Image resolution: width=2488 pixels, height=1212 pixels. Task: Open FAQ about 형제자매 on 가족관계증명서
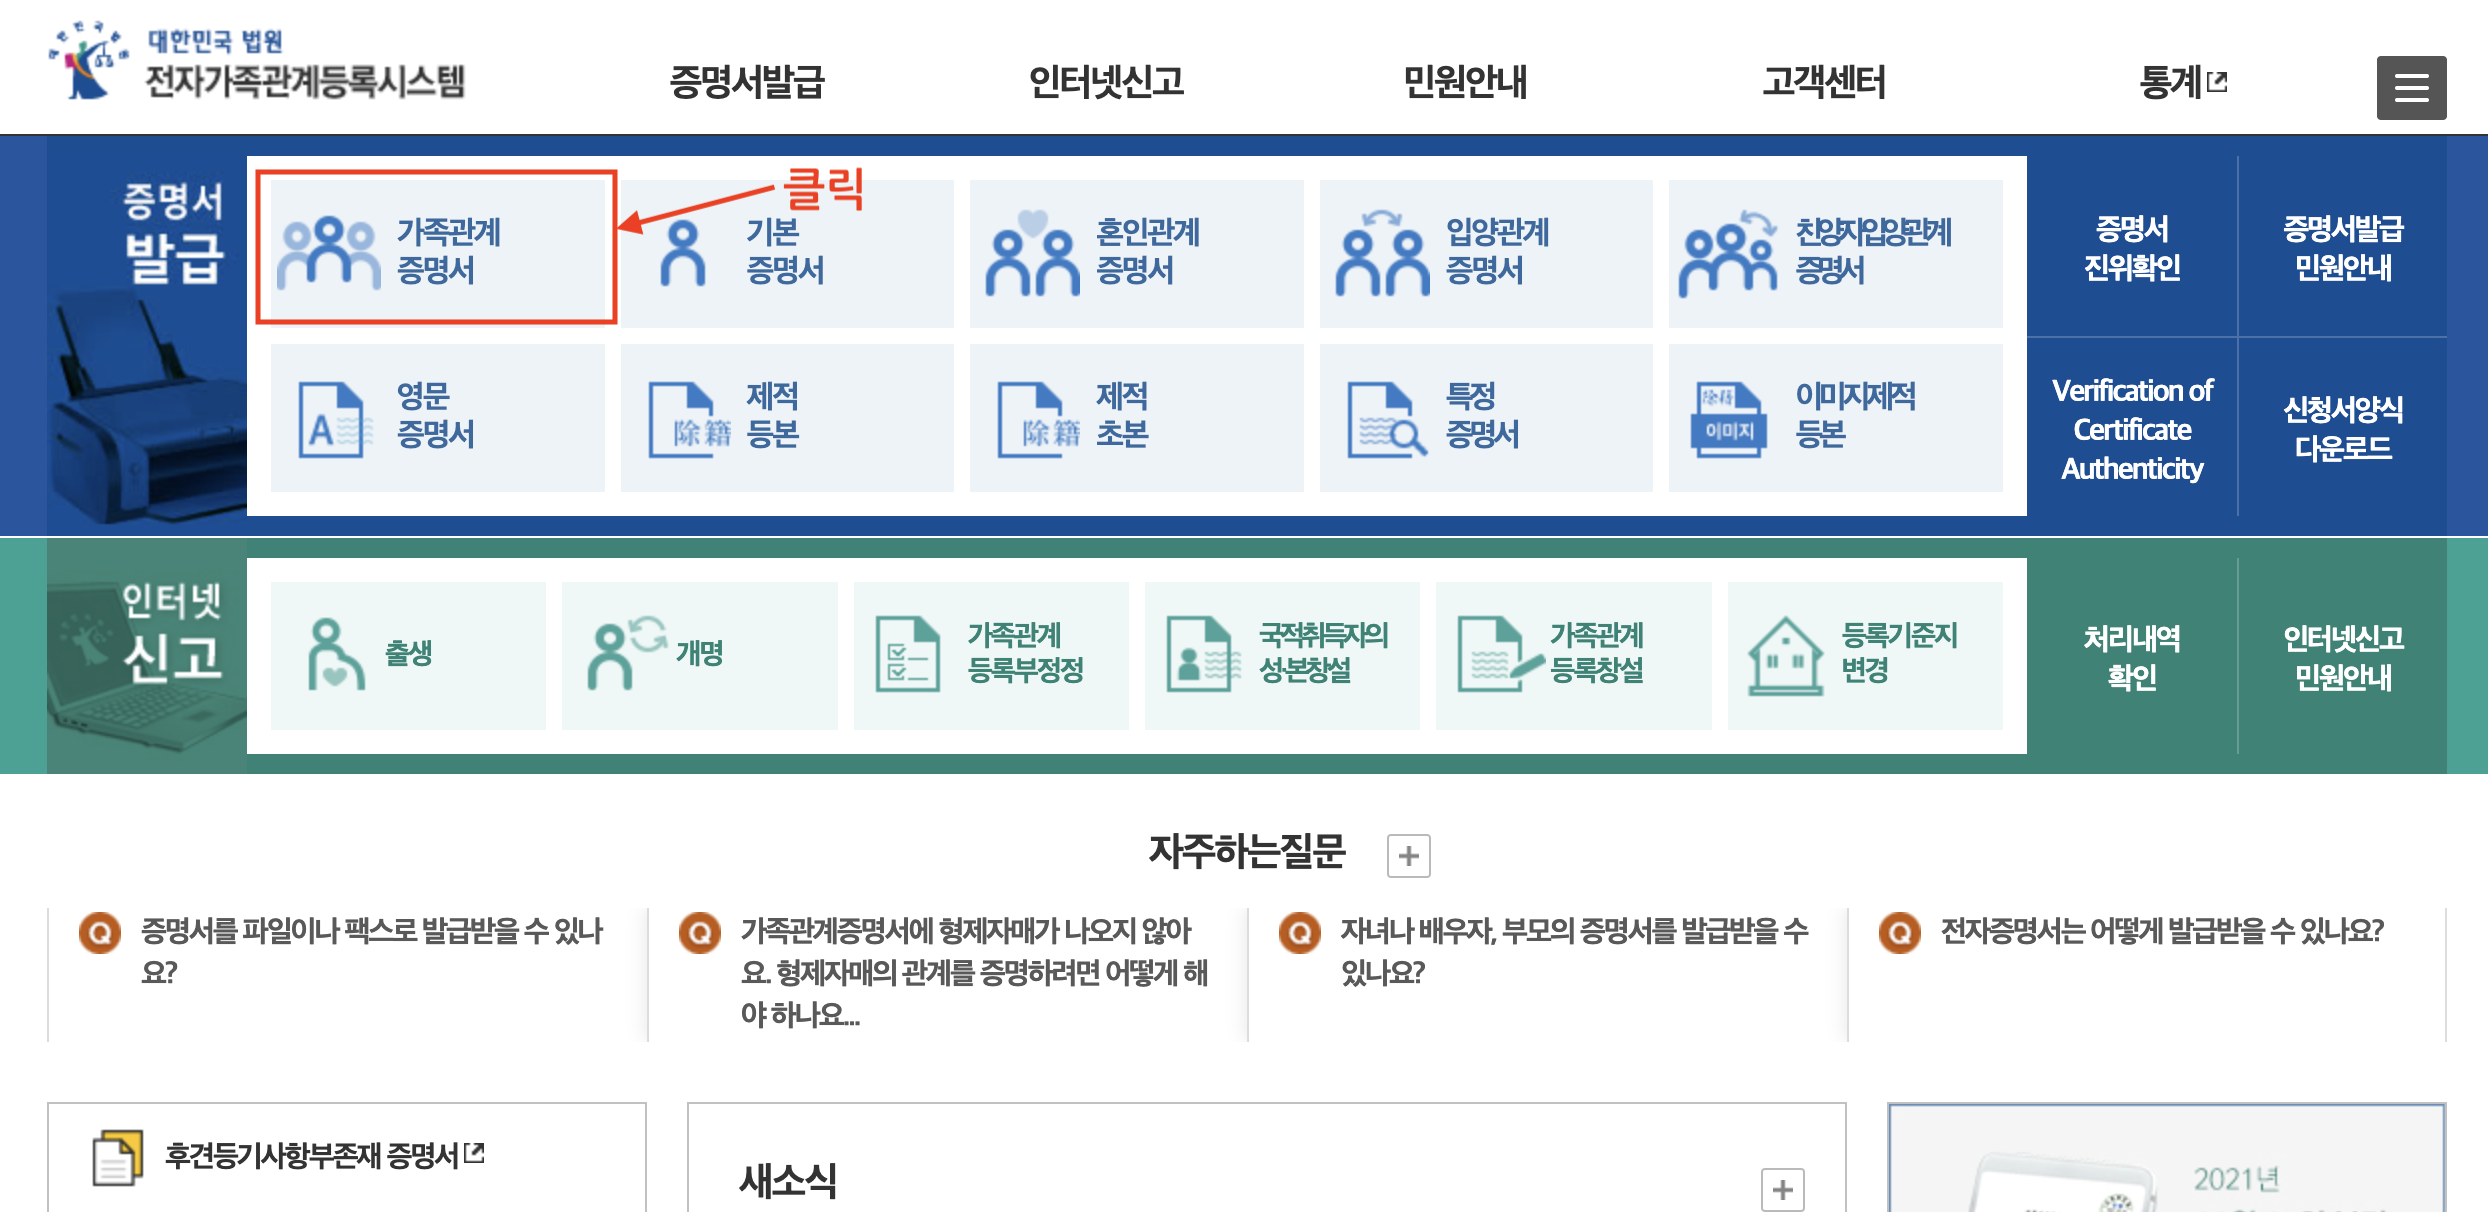coord(974,972)
